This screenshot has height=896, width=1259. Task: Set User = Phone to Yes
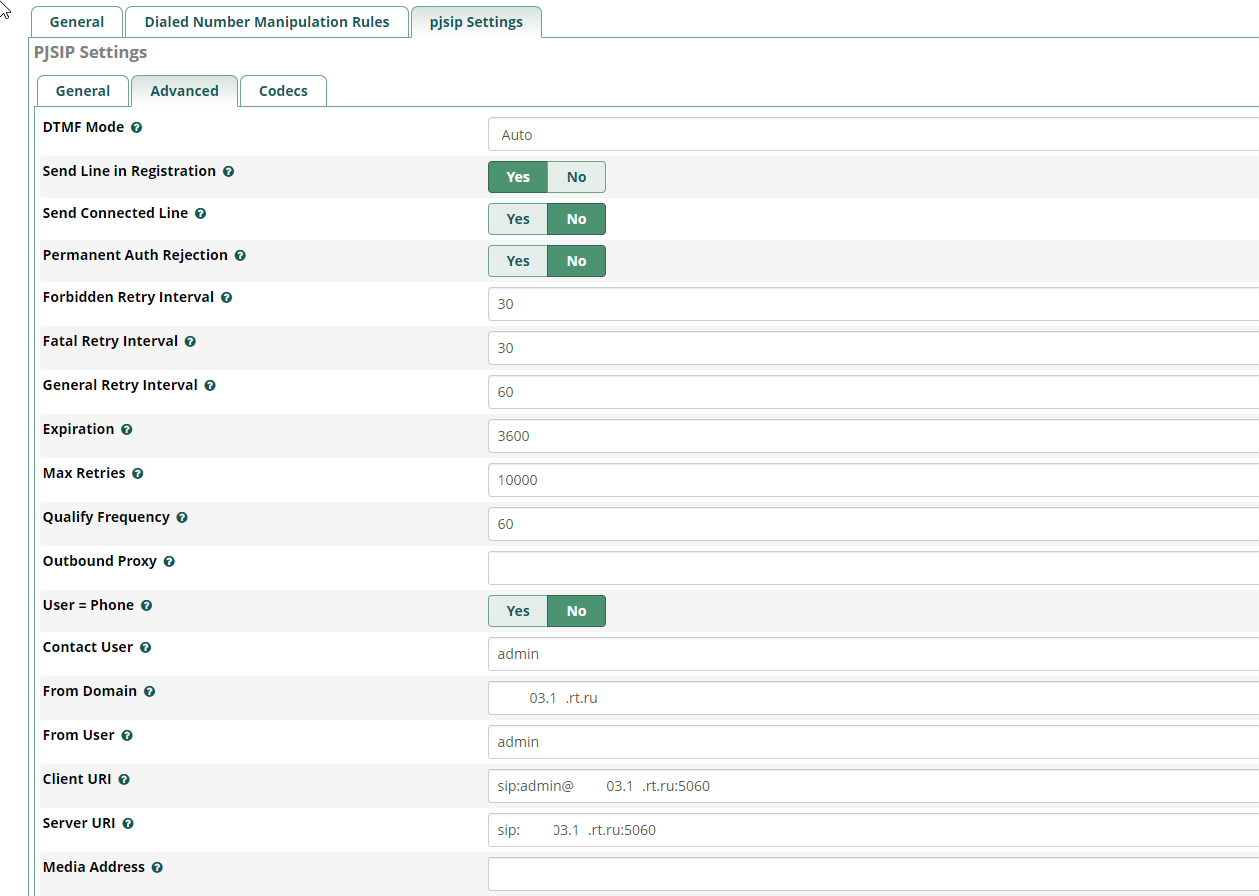click(x=518, y=611)
